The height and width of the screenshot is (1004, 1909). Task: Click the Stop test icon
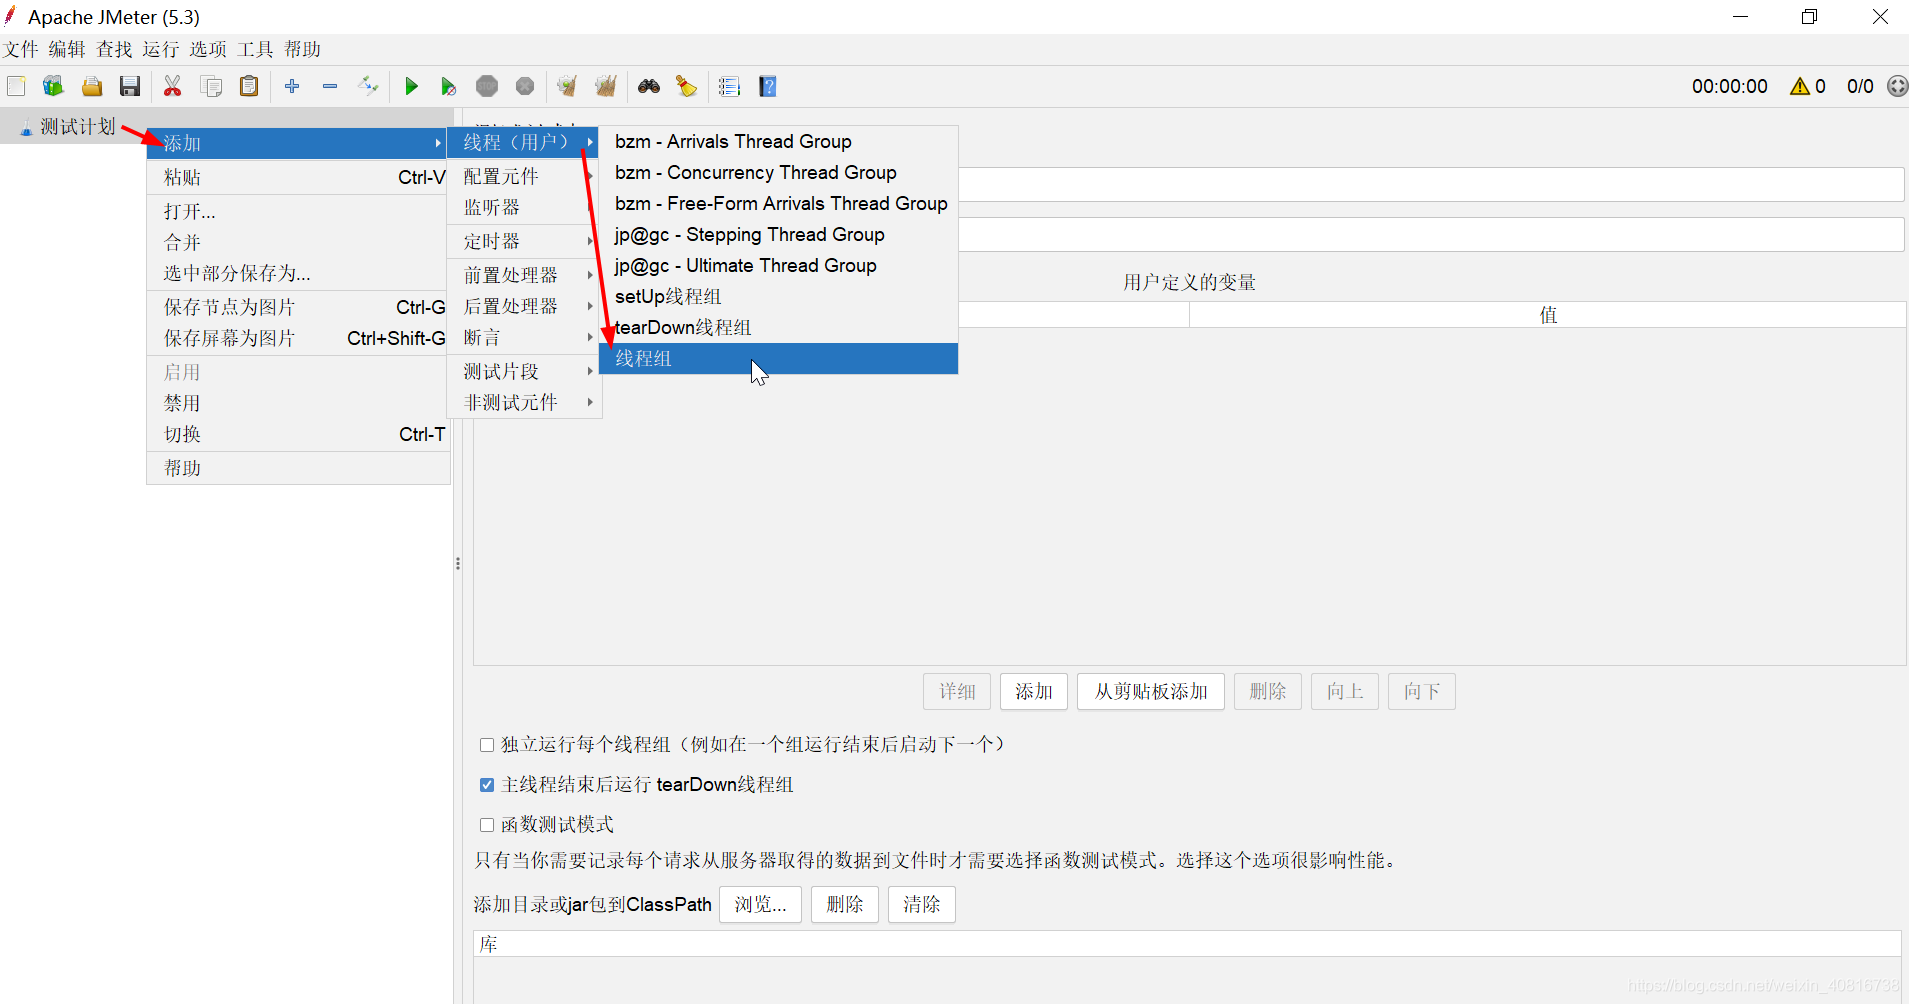click(x=487, y=86)
